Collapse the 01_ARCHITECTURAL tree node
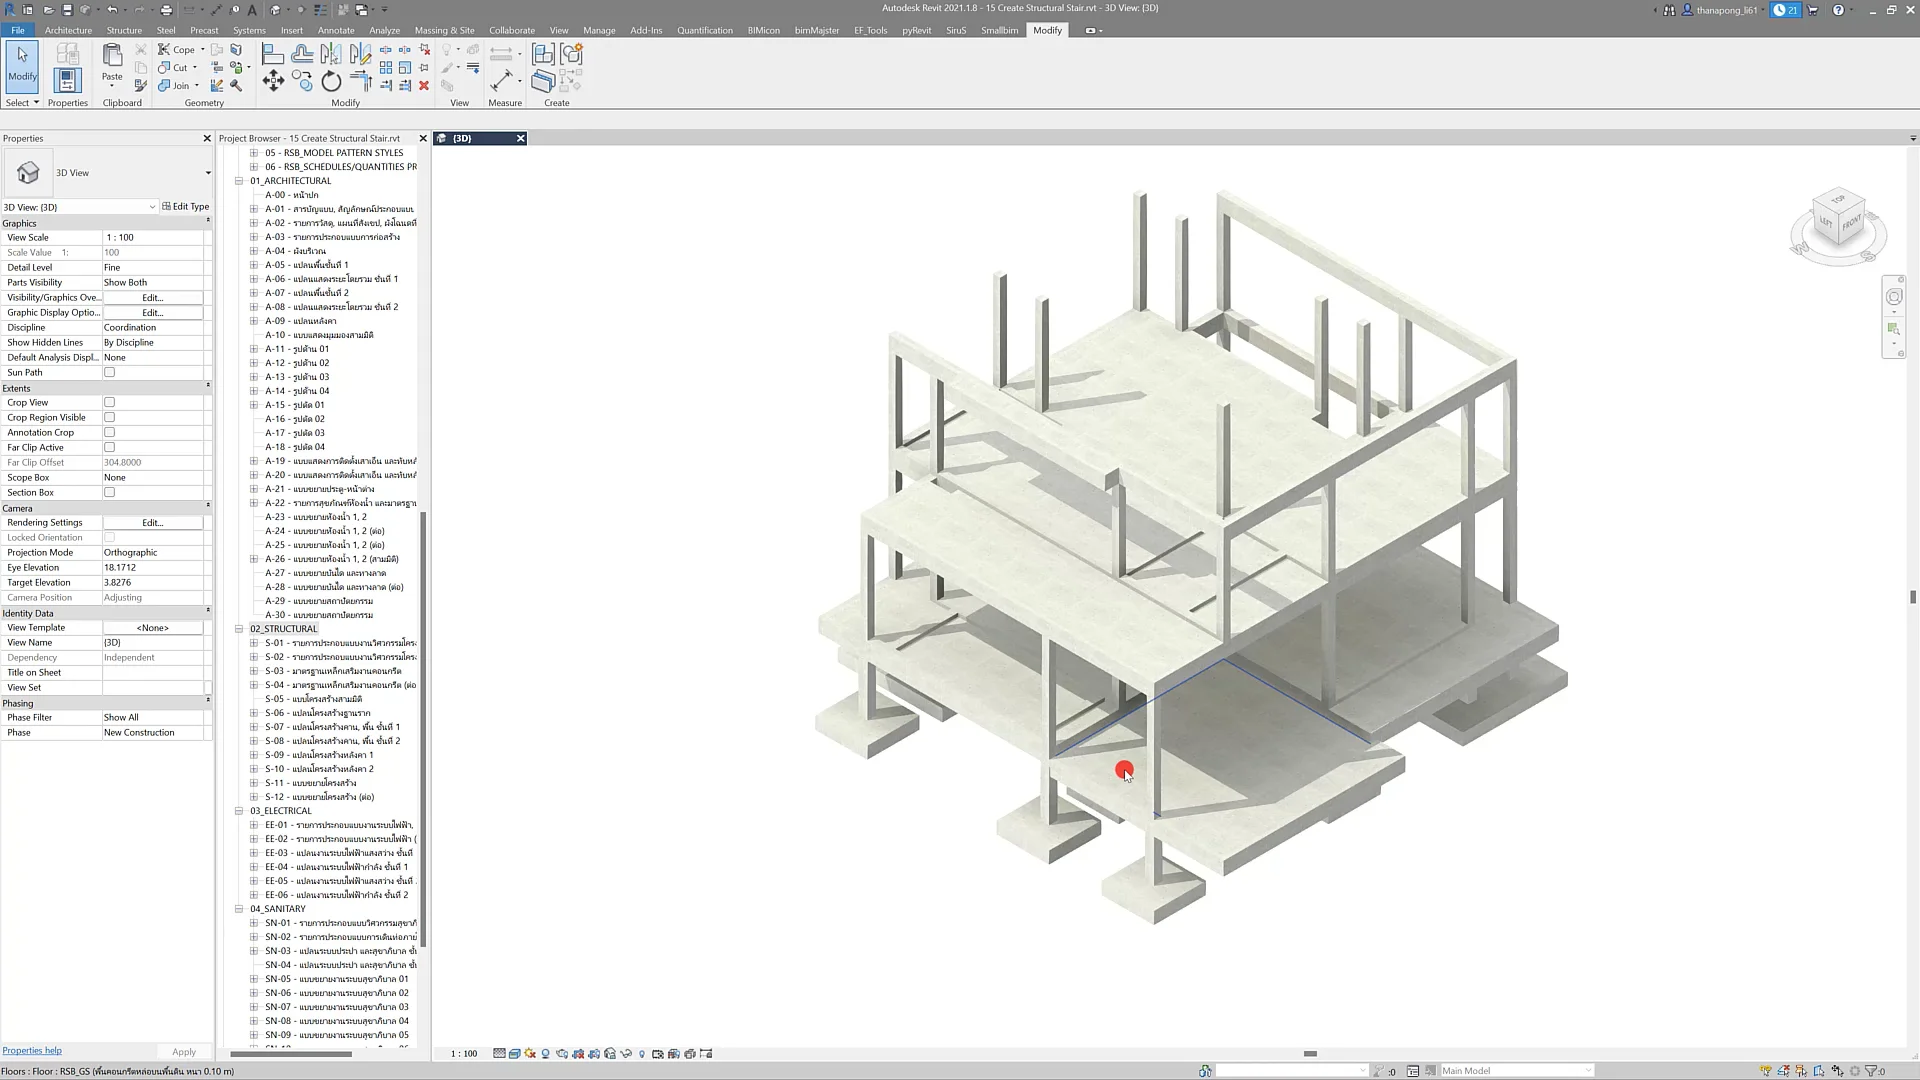Image resolution: width=1920 pixels, height=1080 pixels. (x=239, y=181)
